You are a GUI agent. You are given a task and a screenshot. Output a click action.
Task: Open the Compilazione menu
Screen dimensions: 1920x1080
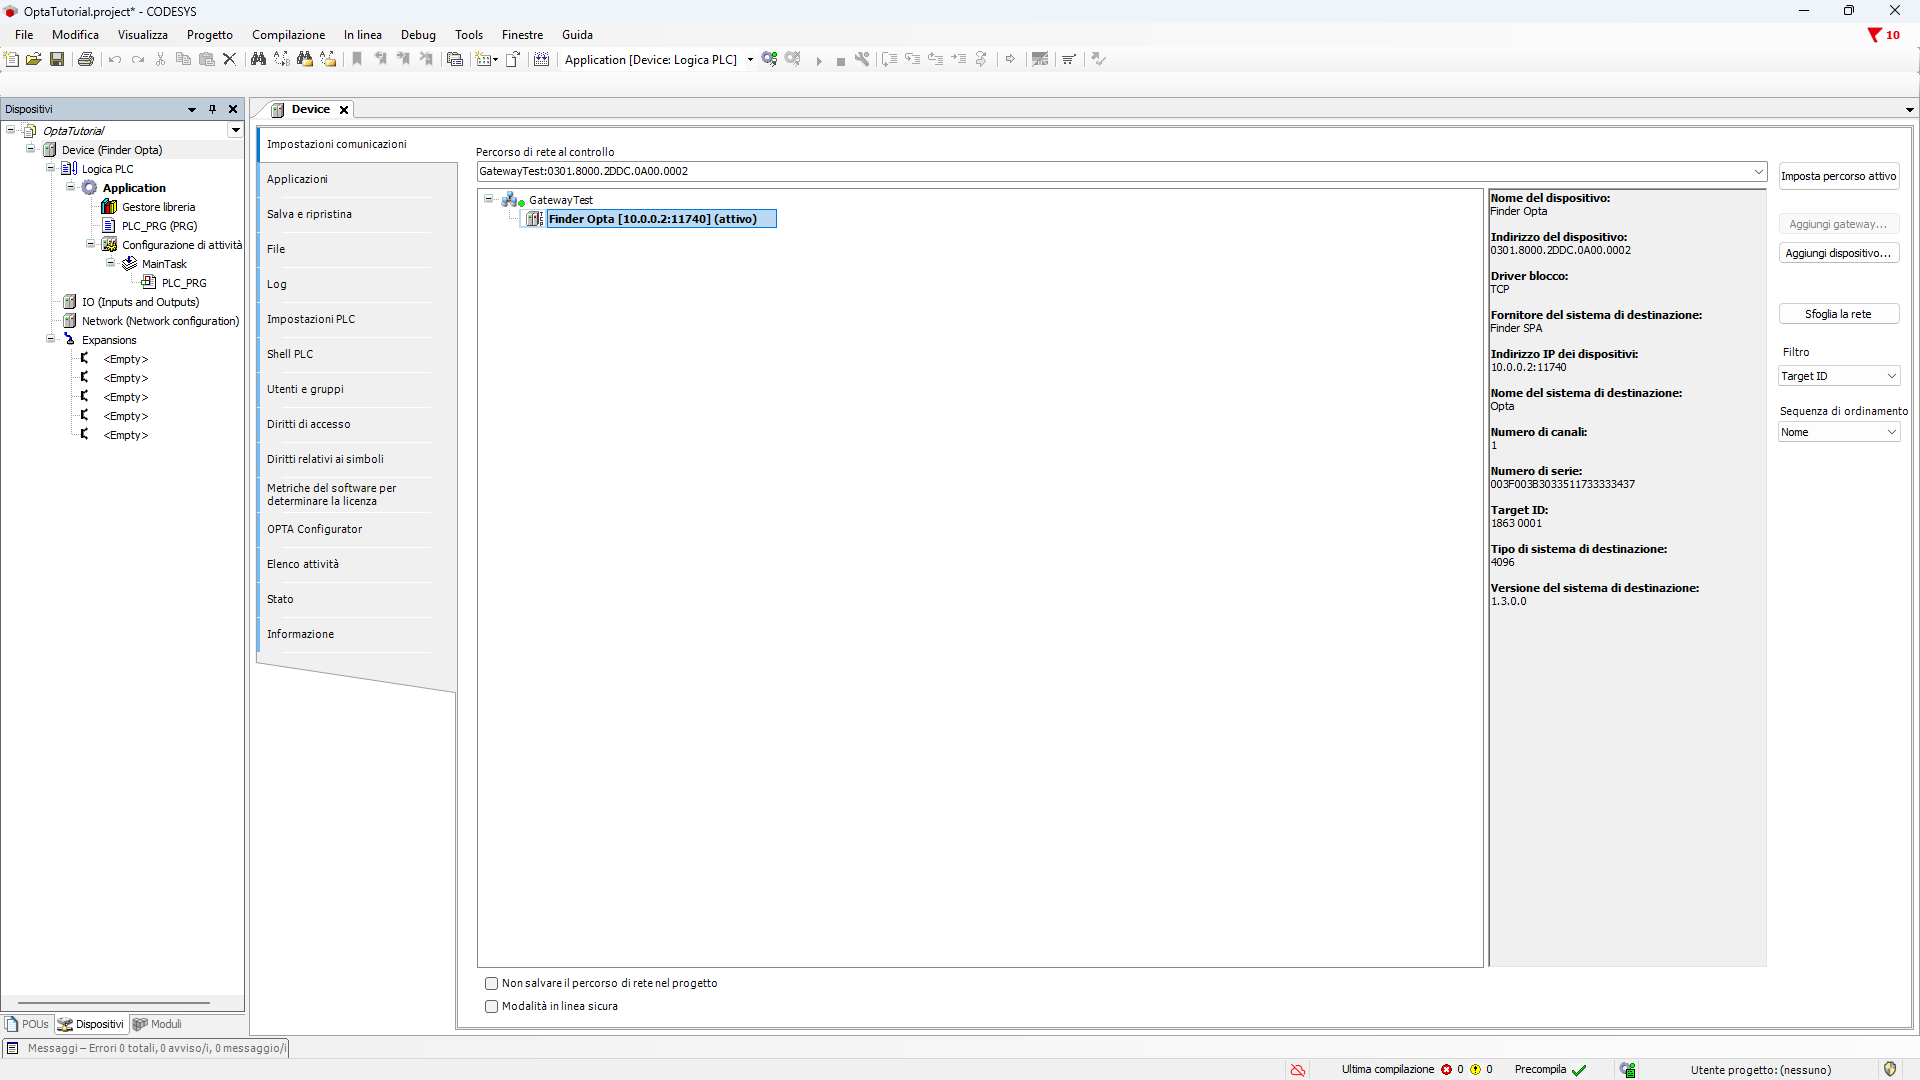288,35
